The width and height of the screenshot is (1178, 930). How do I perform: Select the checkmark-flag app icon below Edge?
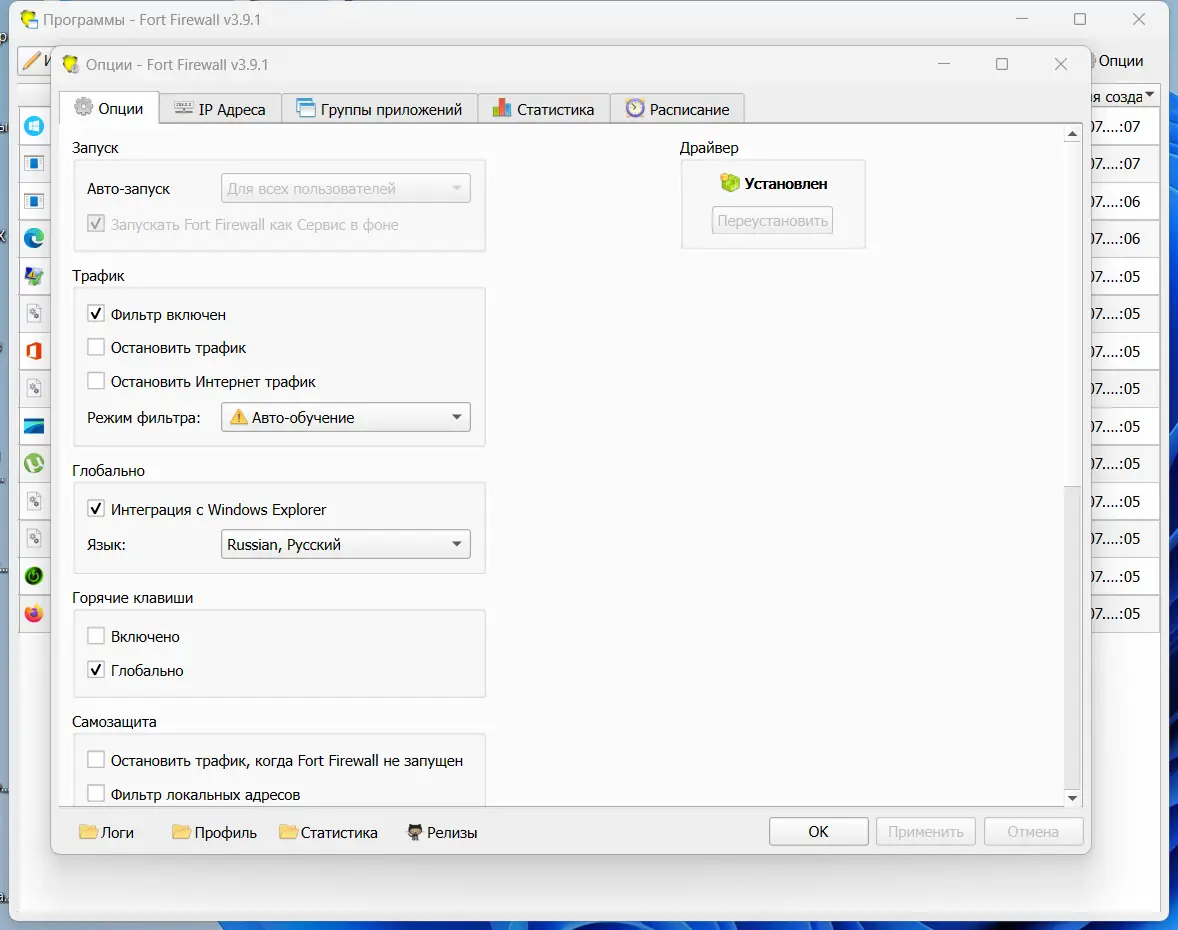coord(34,276)
